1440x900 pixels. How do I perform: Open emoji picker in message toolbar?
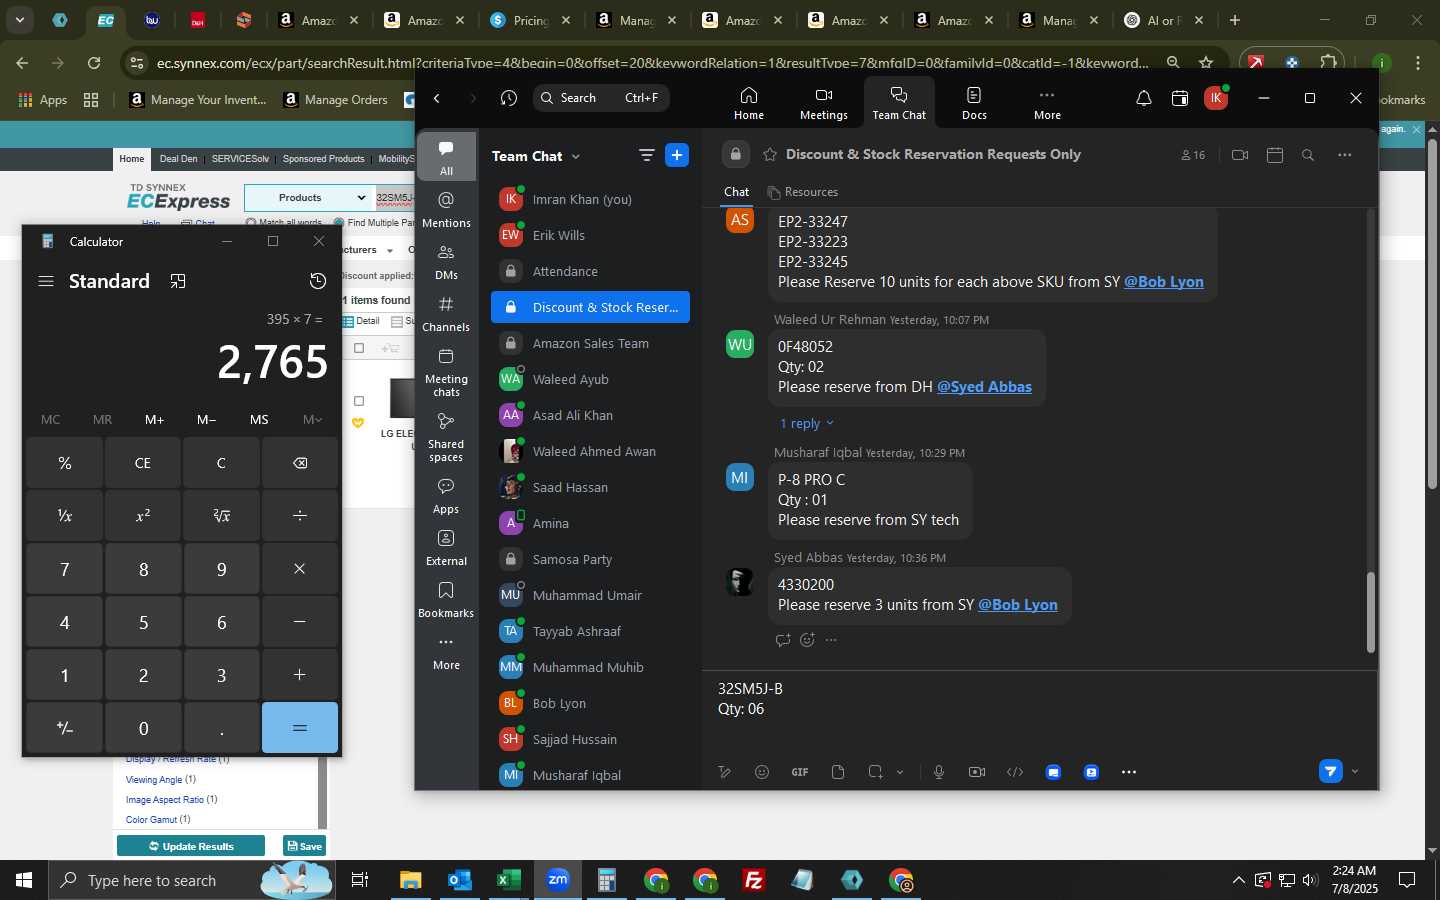click(x=762, y=772)
